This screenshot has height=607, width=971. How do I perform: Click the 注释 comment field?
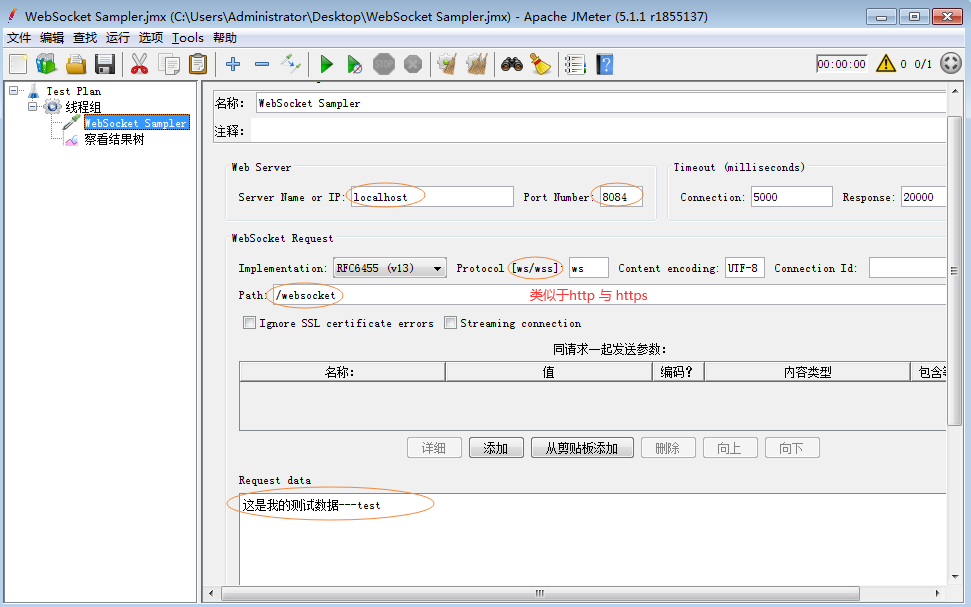tap(598, 131)
